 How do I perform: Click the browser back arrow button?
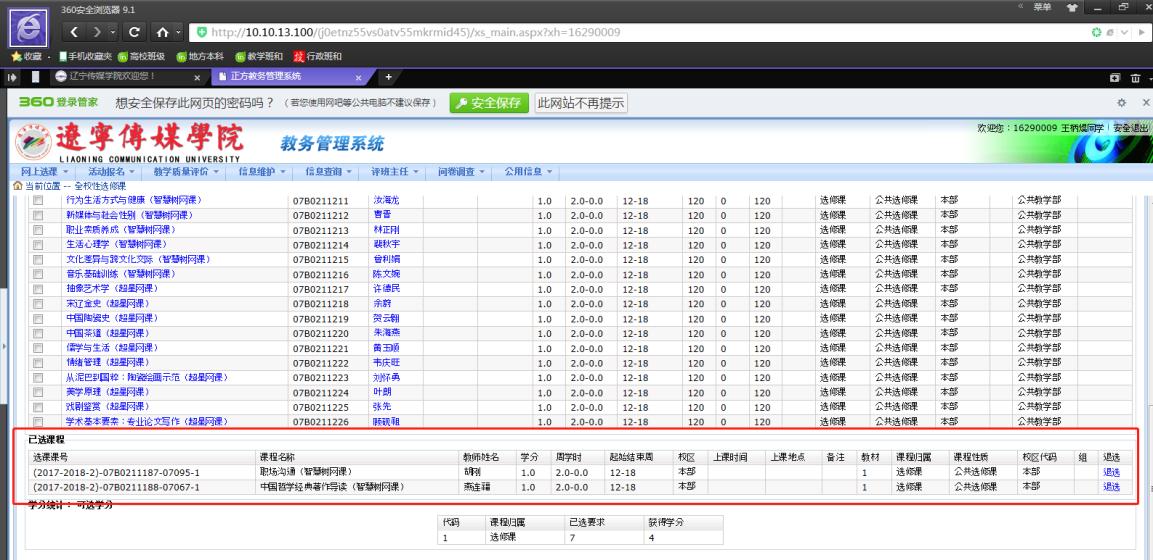click(x=74, y=32)
